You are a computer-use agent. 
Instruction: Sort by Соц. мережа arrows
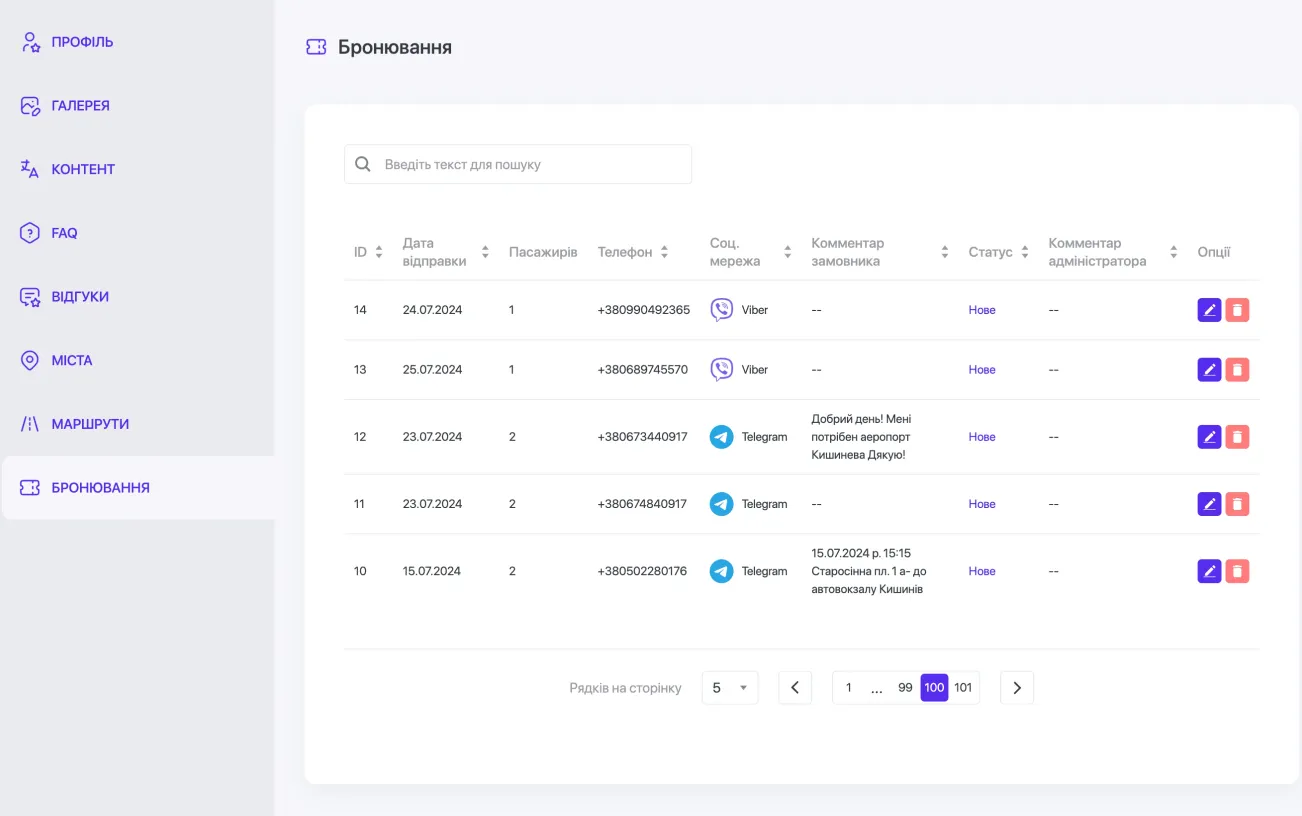point(787,252)
